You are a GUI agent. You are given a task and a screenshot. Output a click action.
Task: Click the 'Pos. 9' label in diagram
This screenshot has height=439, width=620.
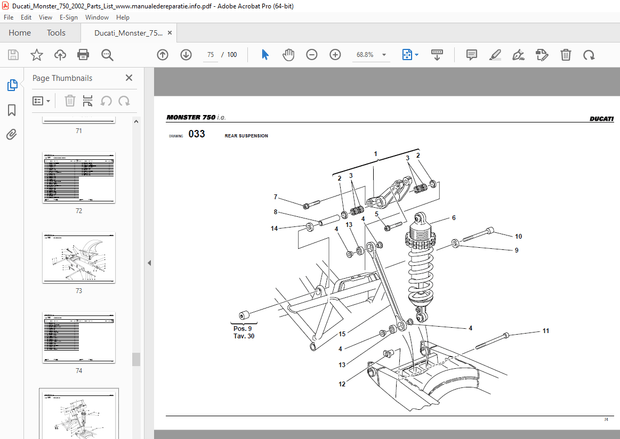coord(242,329)
